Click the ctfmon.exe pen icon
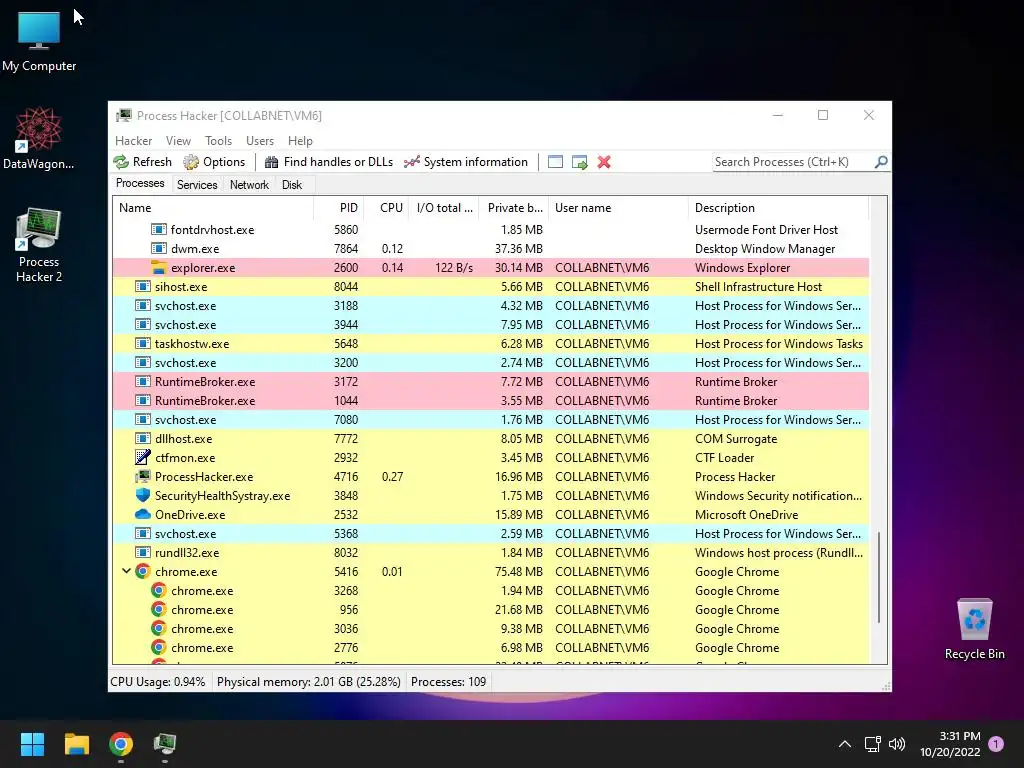Image resolution: width=1024 pixels, height=768 pixels. click(x=142, y=457)
